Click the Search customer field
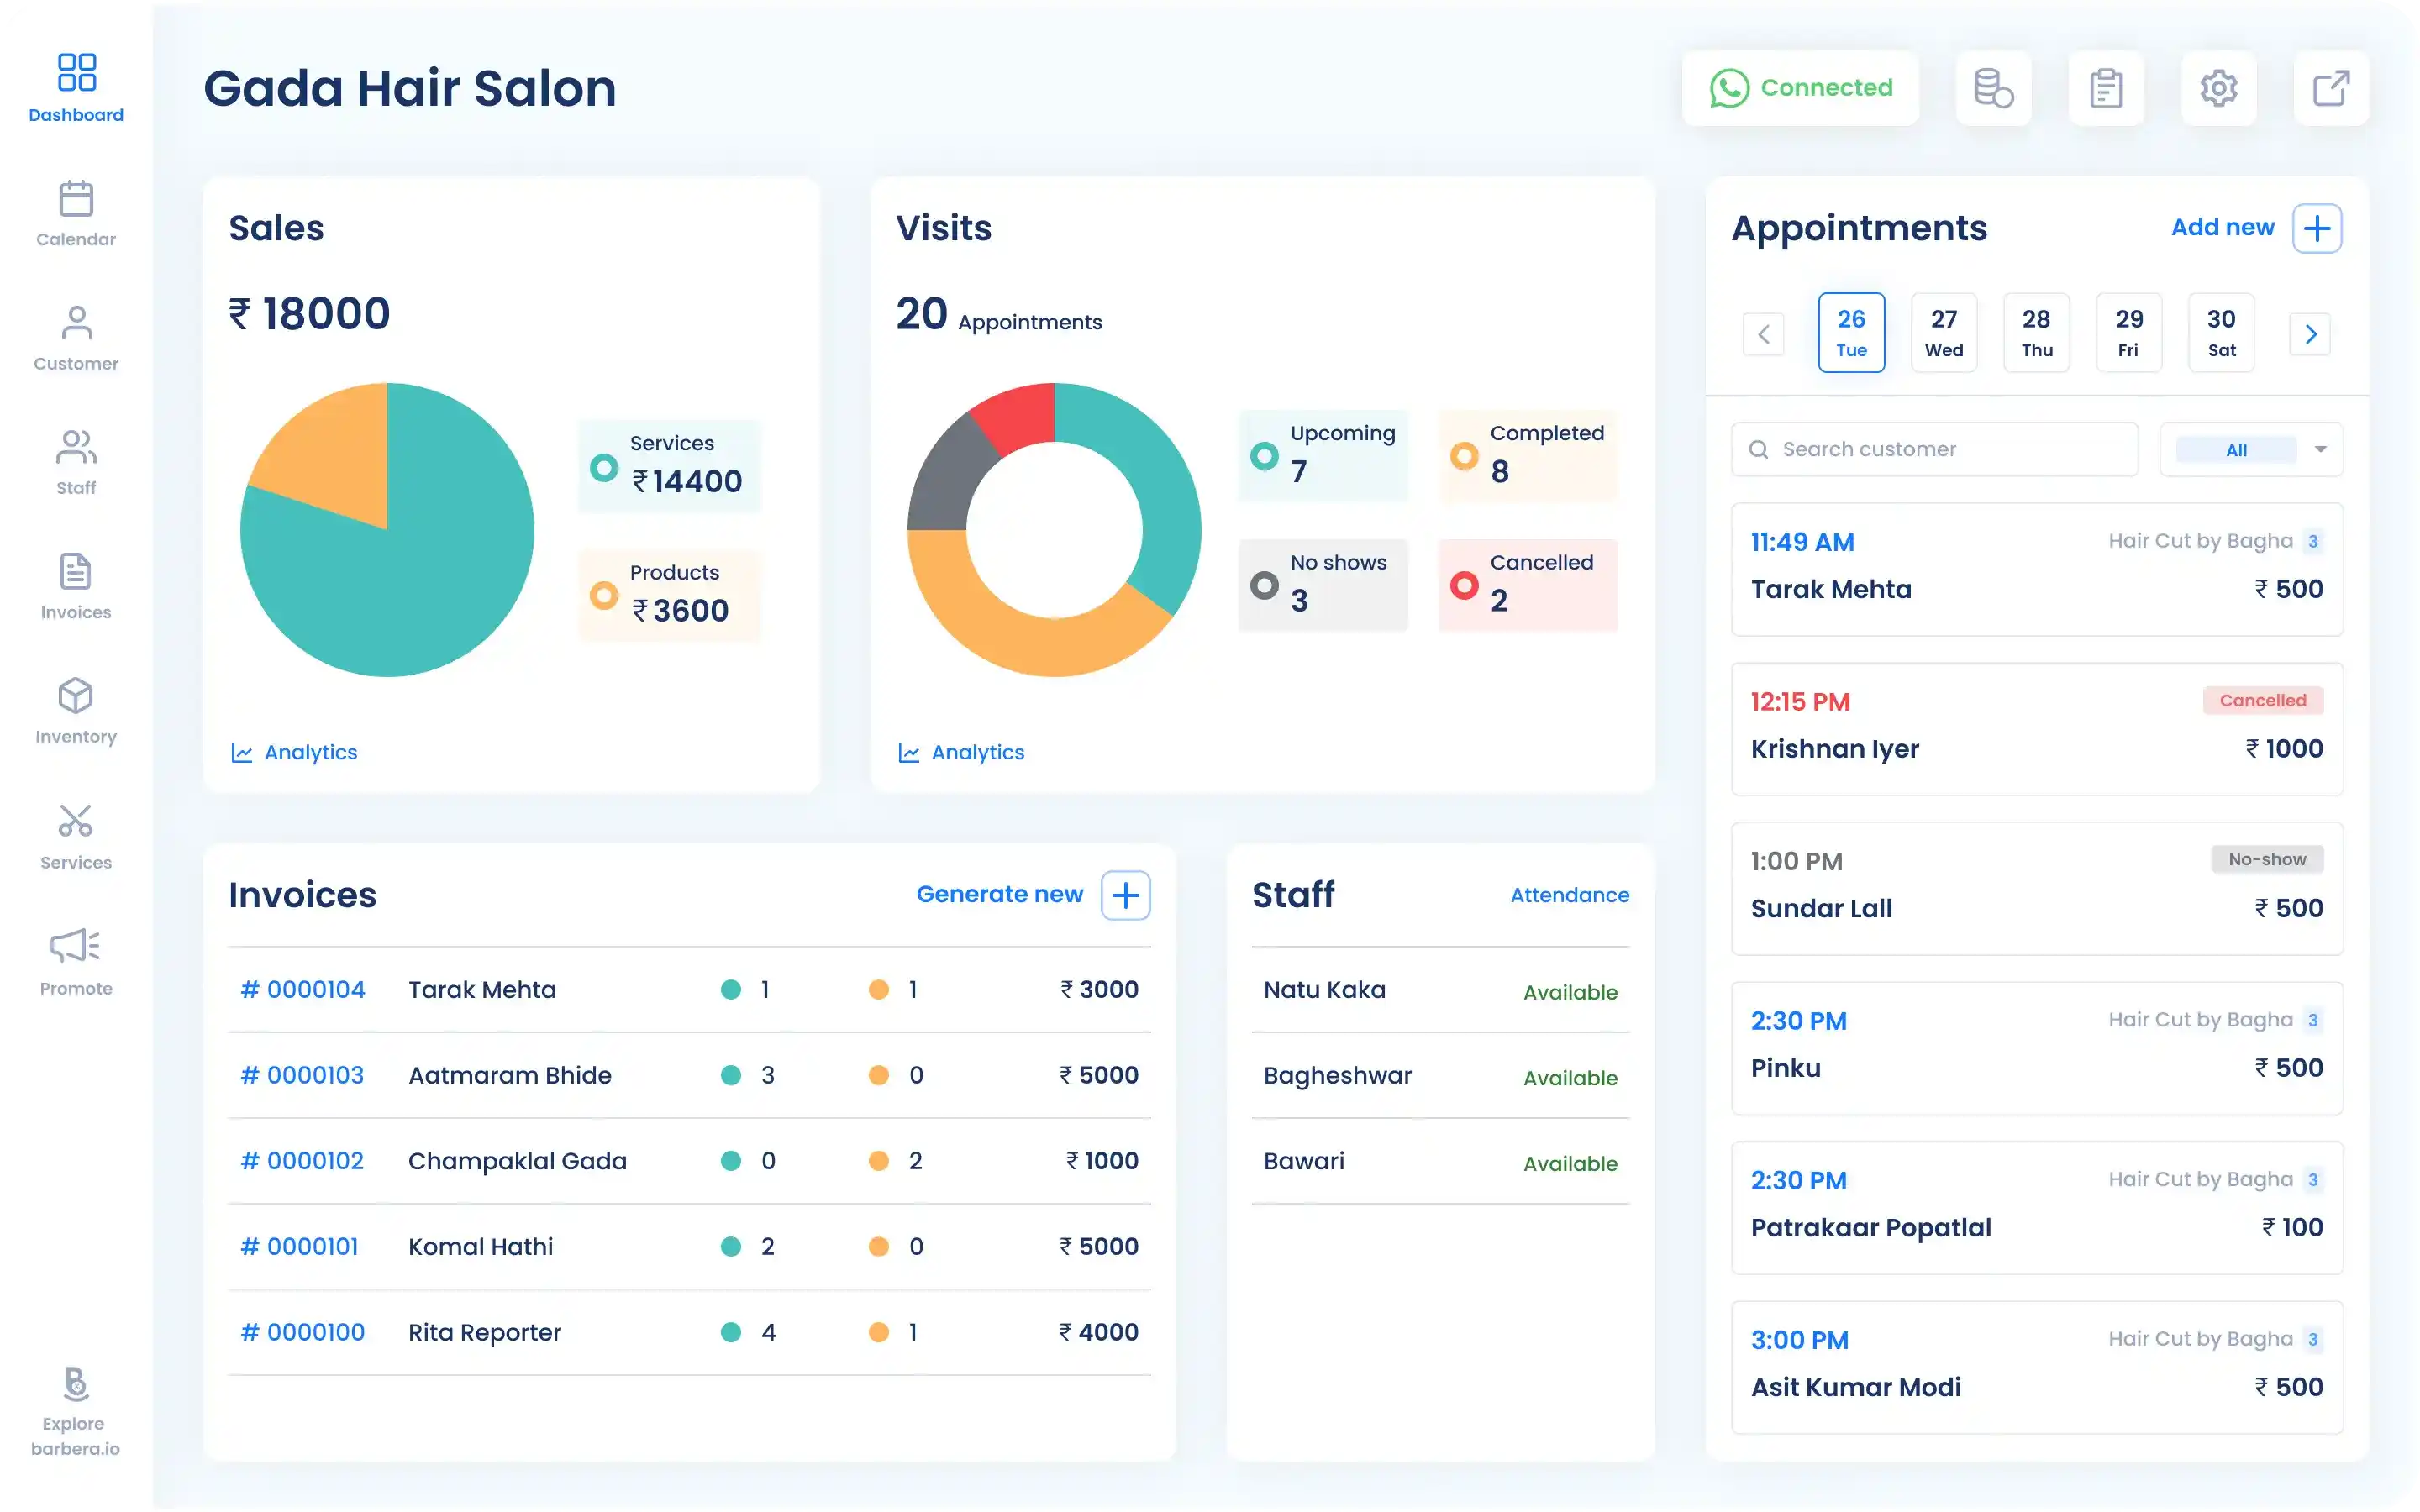2420x1512 pixels. click(1934, 449)
